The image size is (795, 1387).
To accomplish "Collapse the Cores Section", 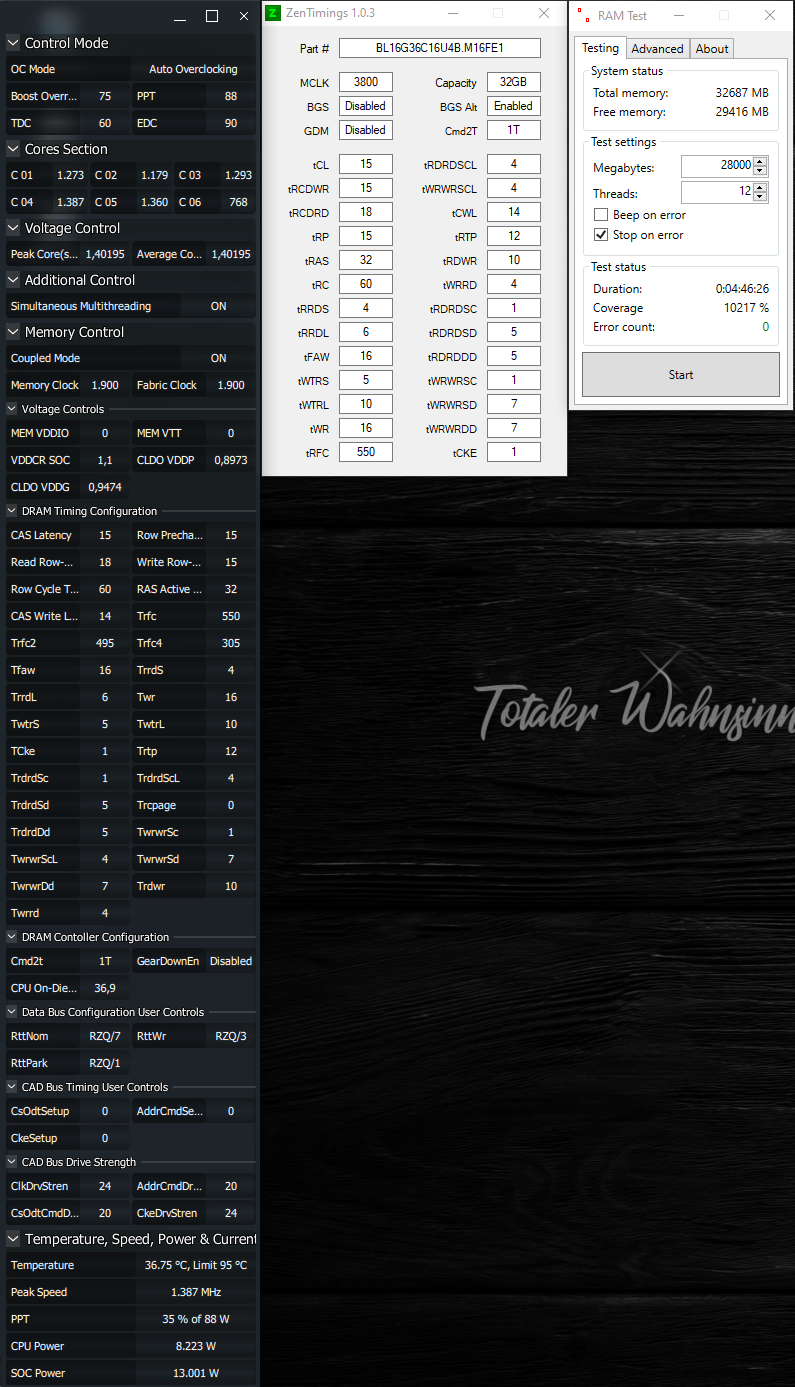I will (x=13, y=149).
